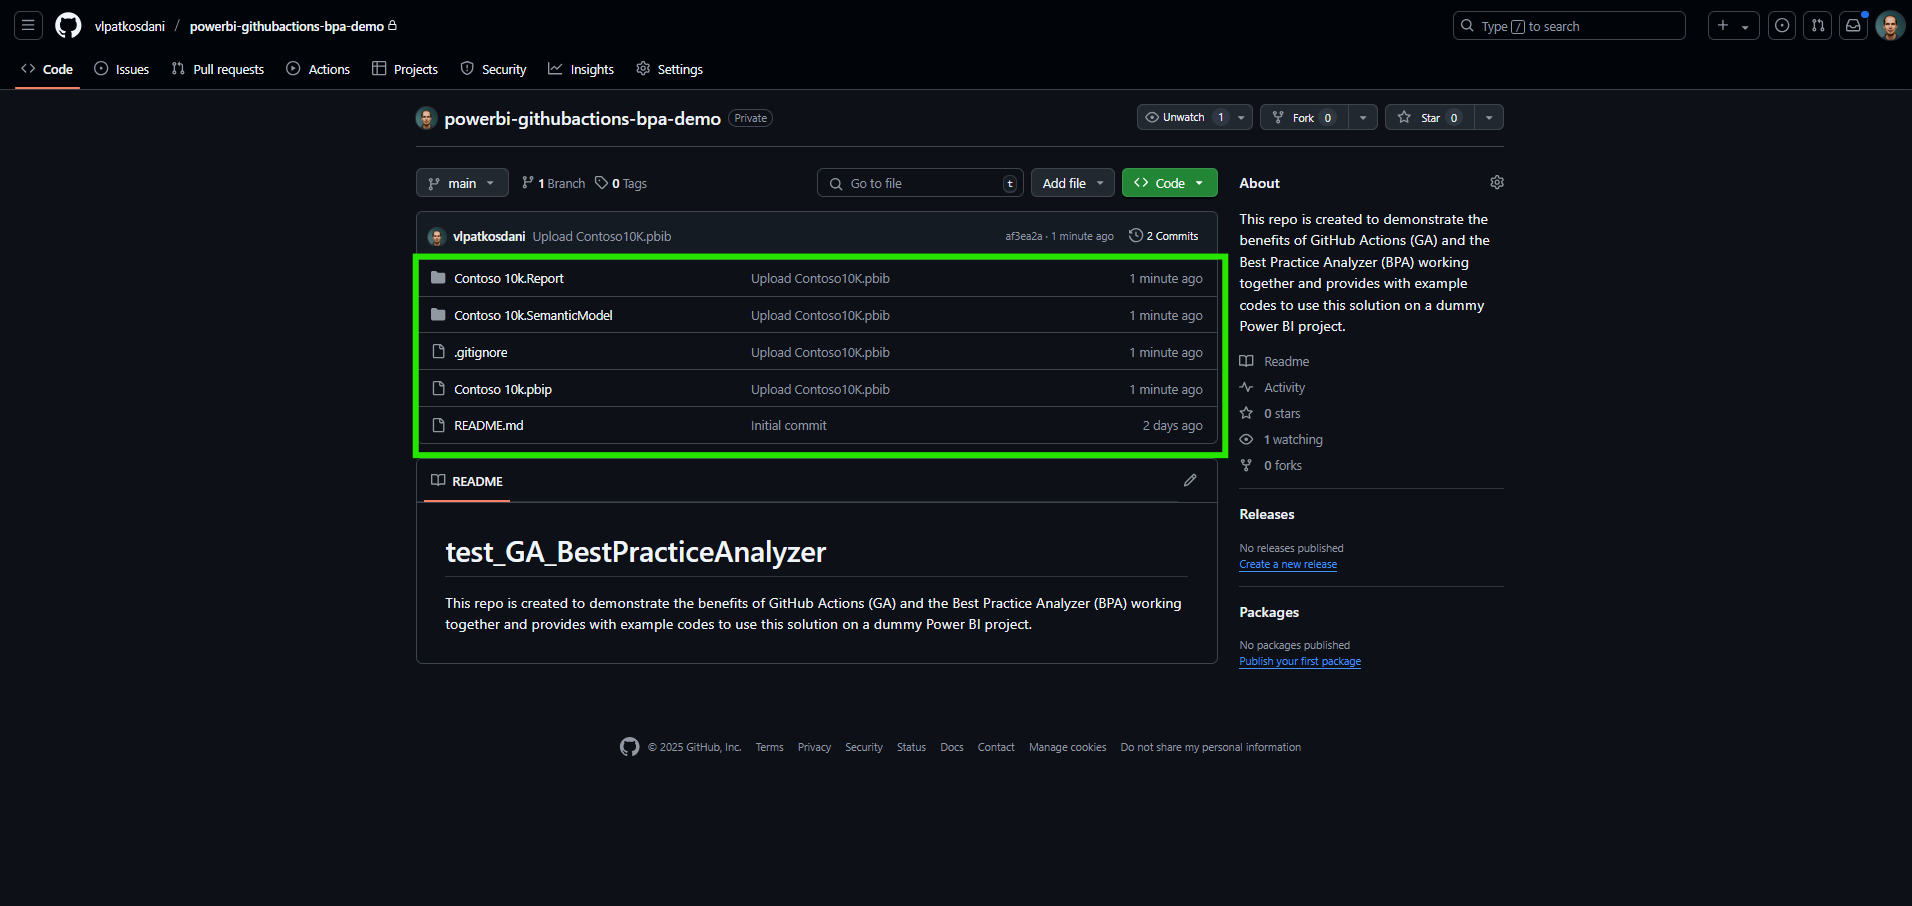Click the Go to file search field

click(x=918, y=183)
